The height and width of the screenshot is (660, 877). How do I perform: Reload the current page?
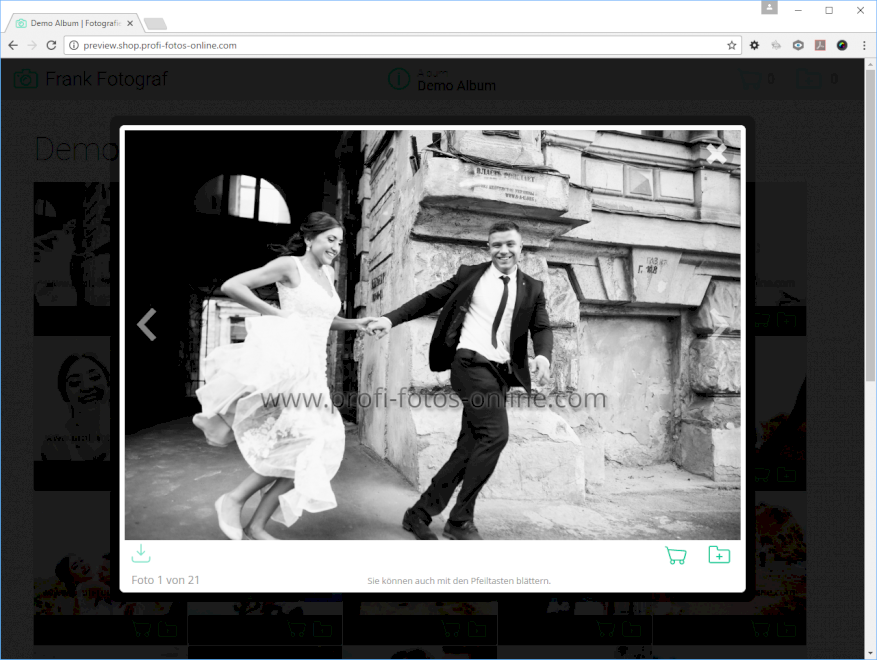(51, 45)
